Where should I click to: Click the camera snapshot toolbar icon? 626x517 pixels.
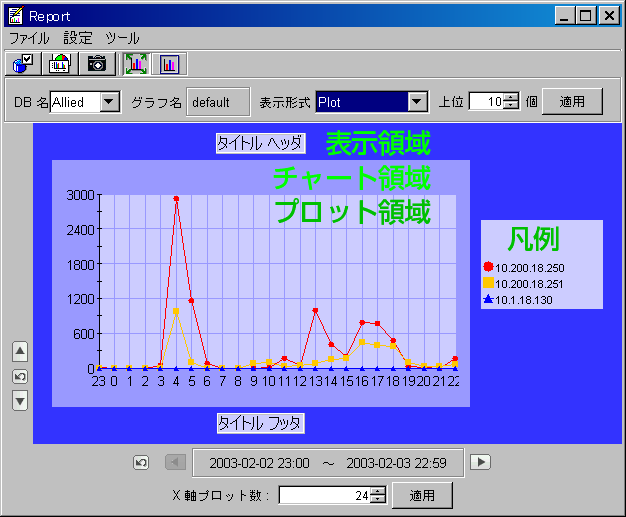97,63
